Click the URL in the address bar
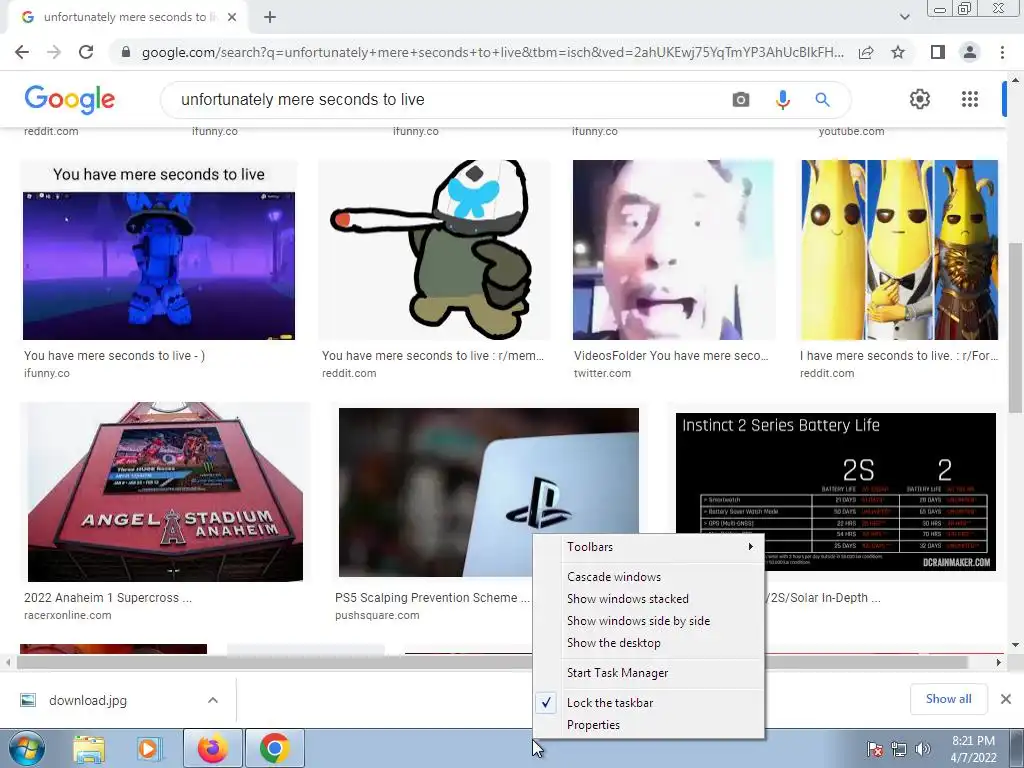Image resolution: width=1024 pixels, height=768 pixels. coord(492,52)
